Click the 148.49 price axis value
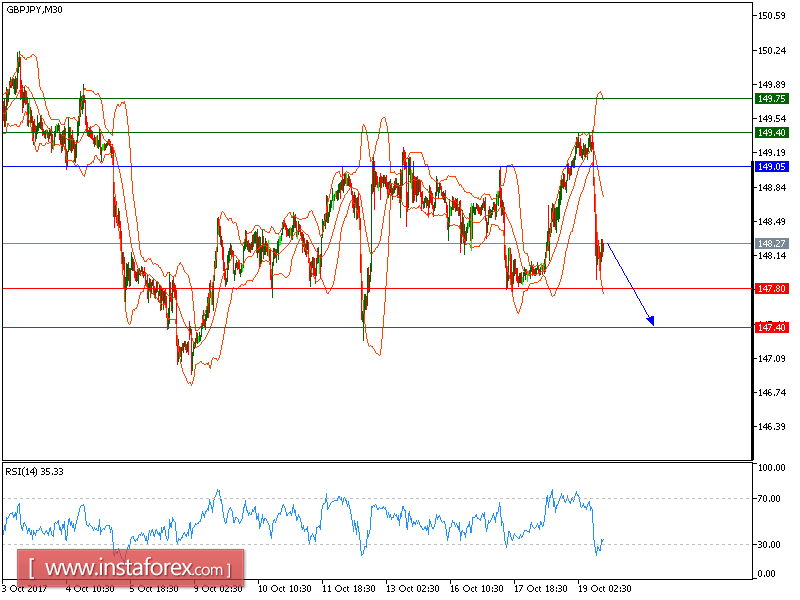The height and width of the screenshot is (600, 800). 771,221
